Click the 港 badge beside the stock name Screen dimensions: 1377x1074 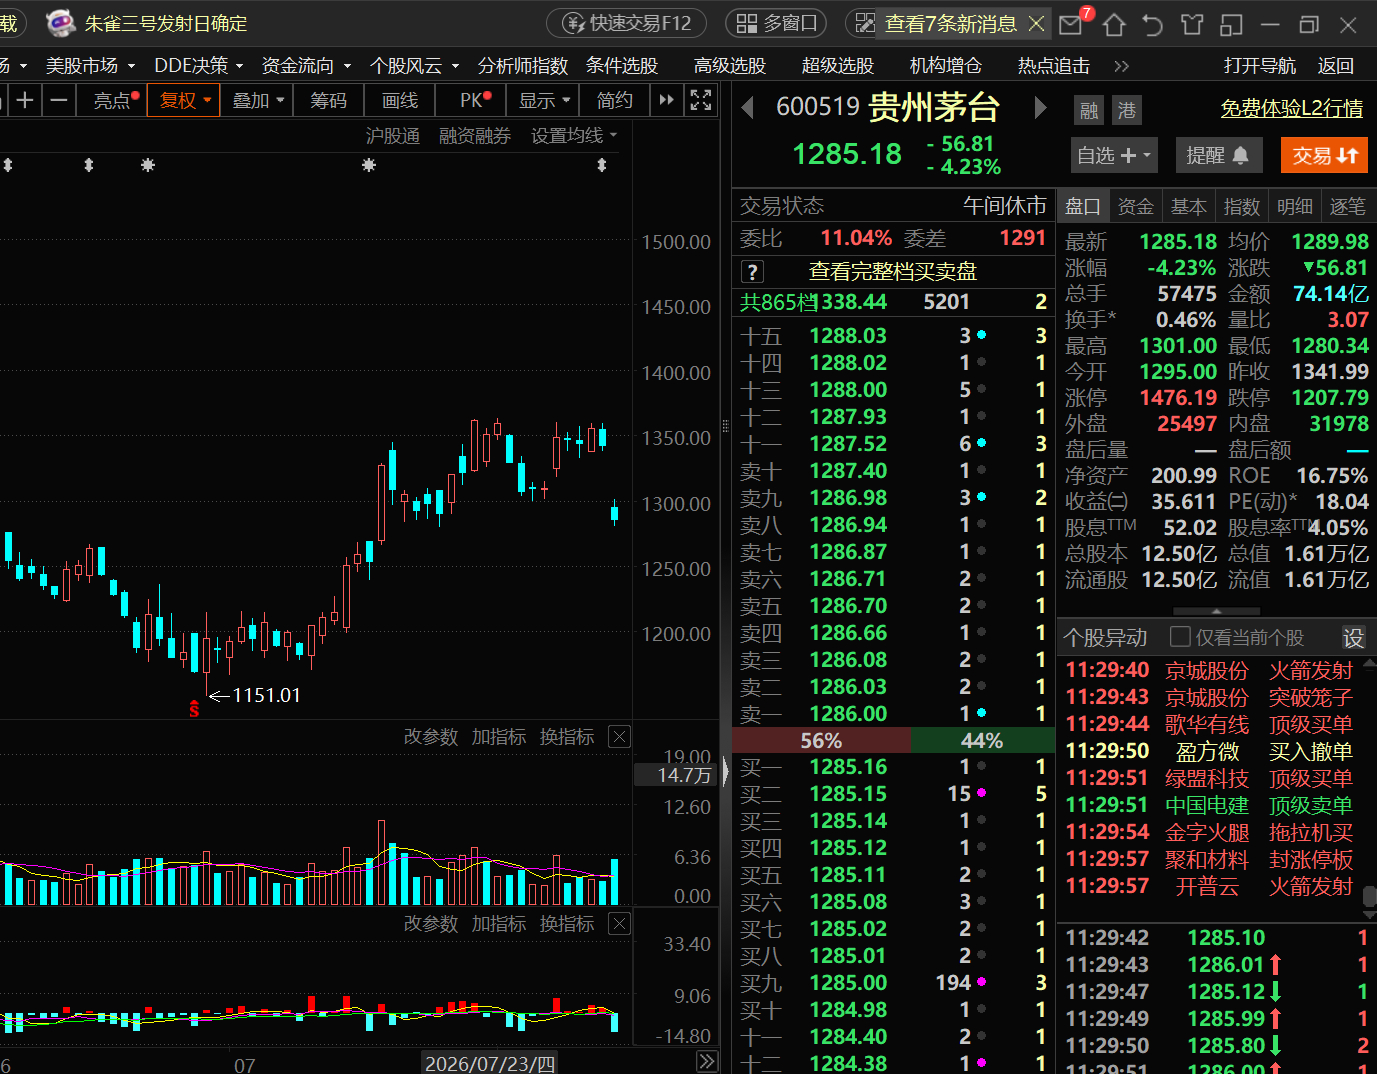[1127, 110]
